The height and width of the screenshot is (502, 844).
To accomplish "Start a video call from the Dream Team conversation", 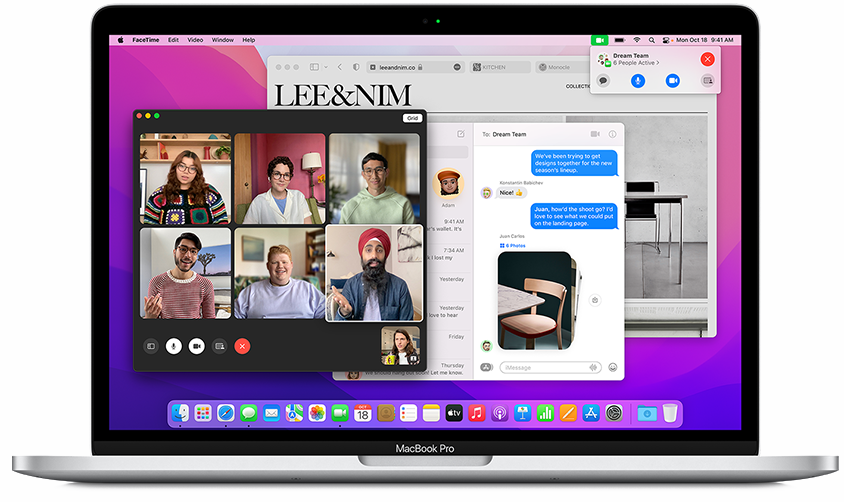I will (x=595, y=133).
